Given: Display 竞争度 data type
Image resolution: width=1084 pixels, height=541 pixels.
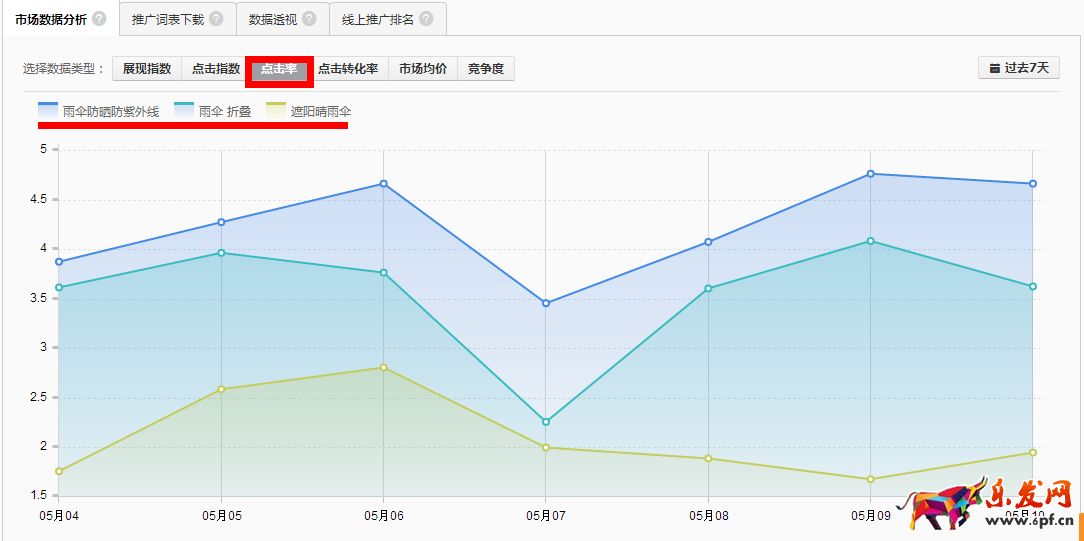Looking at the screenshot, I should pyautogui.click(x=486, y=69).
